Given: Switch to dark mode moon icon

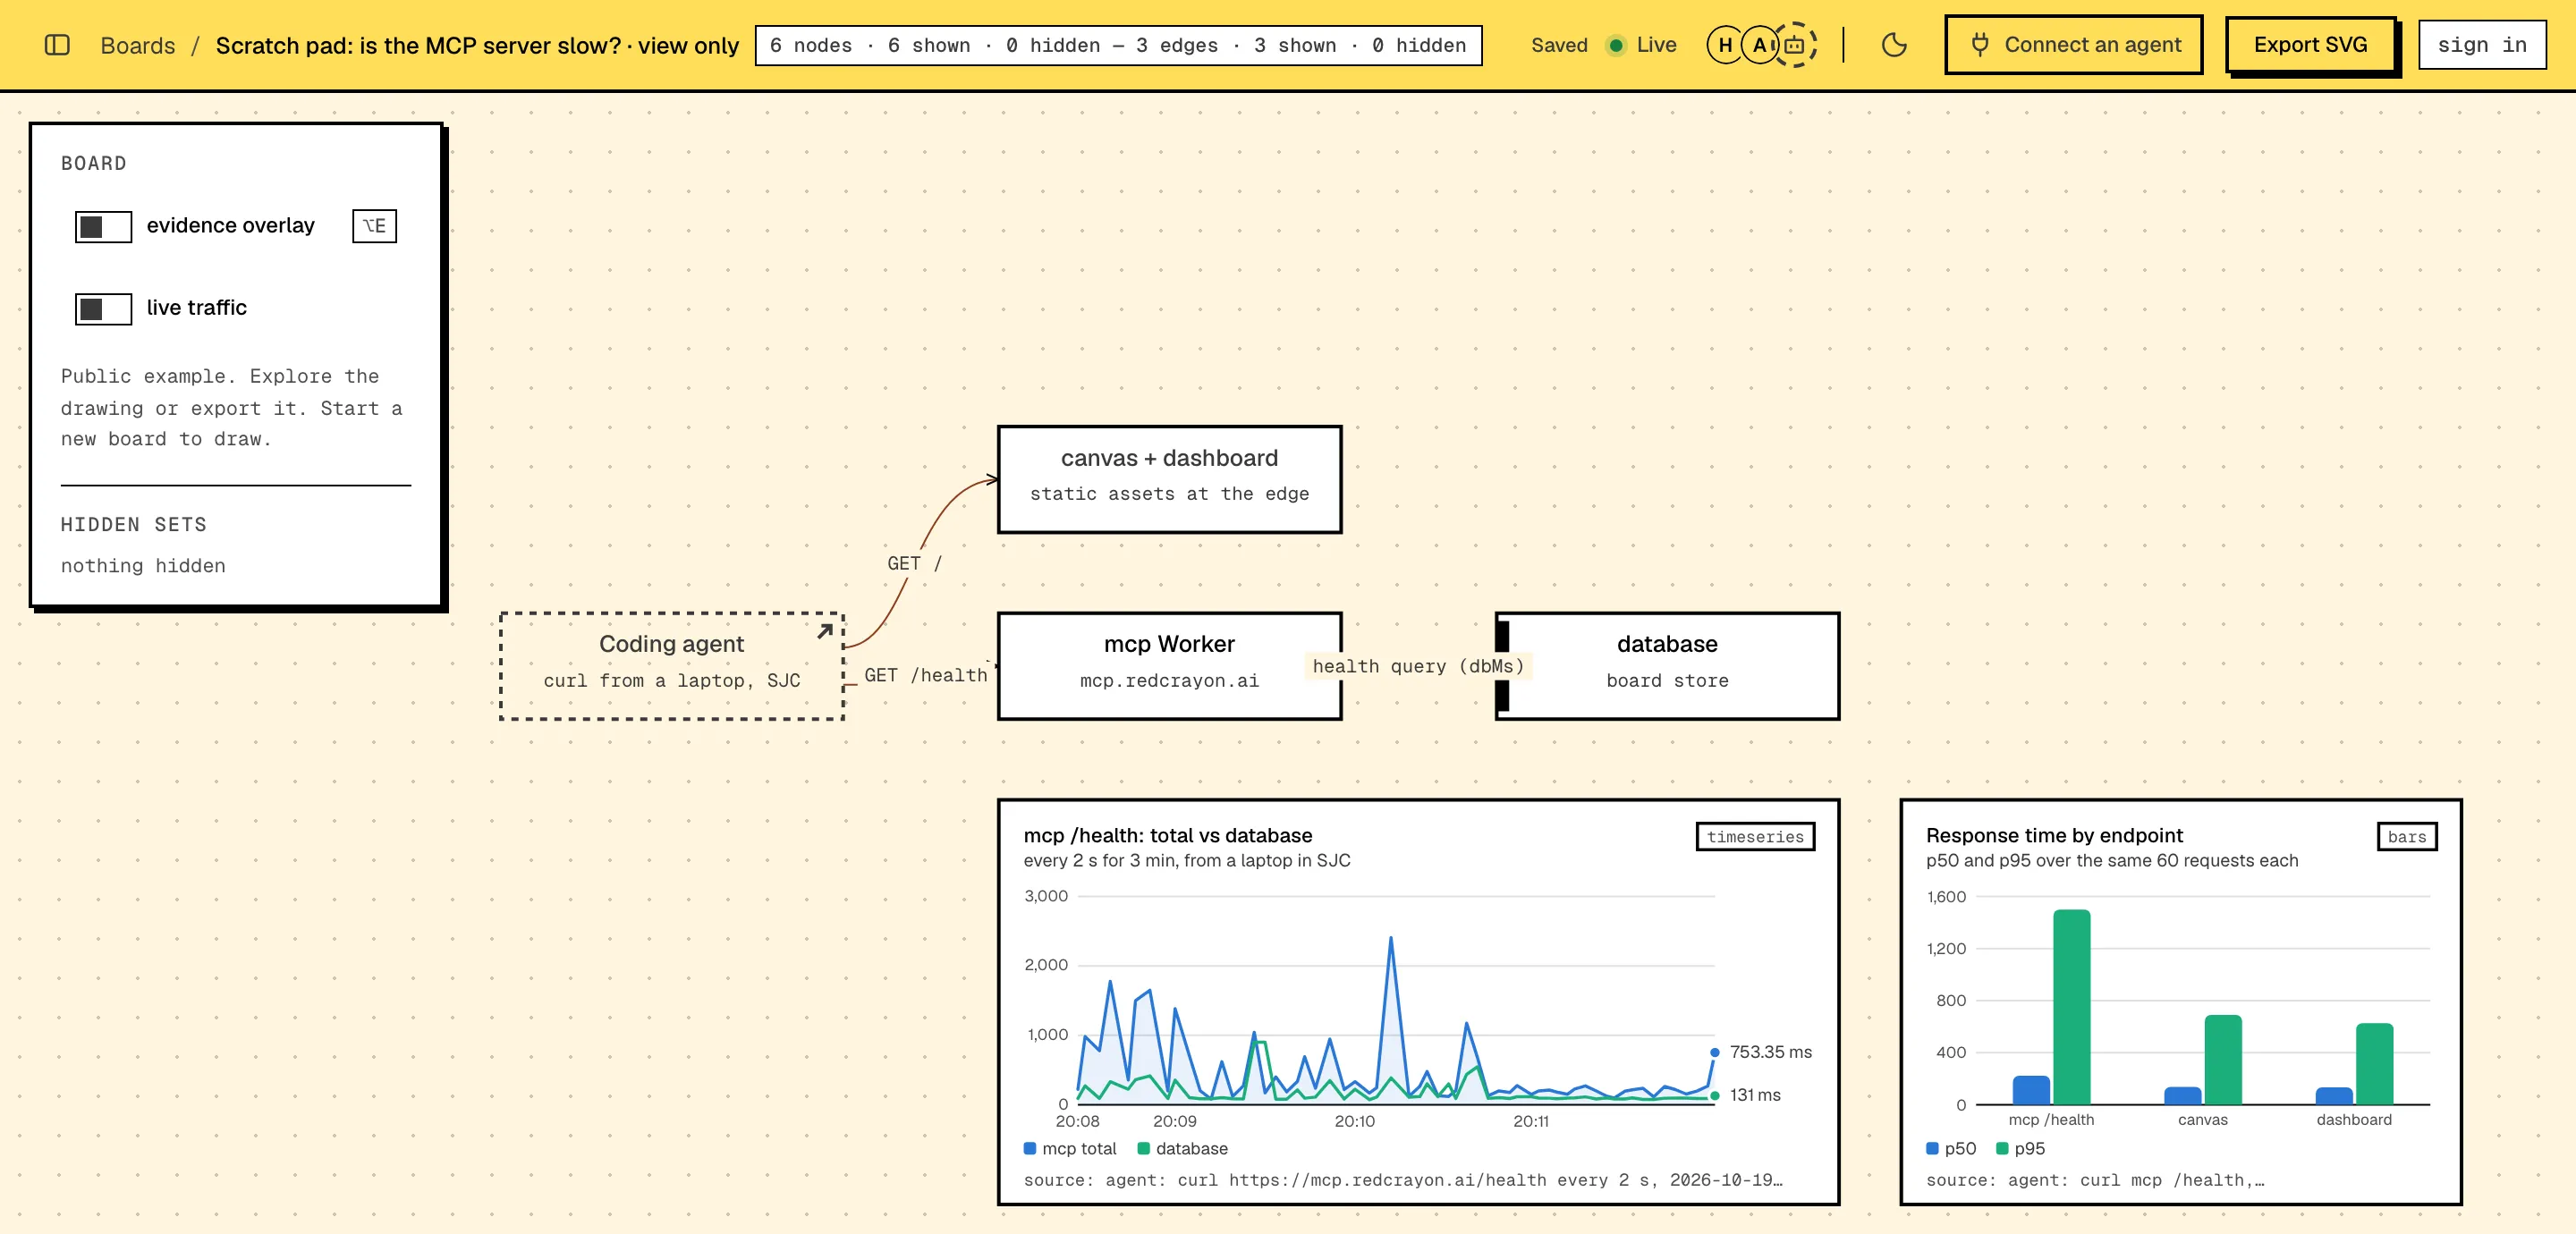Looking at the screenshot, I should tap(1893, 45).
